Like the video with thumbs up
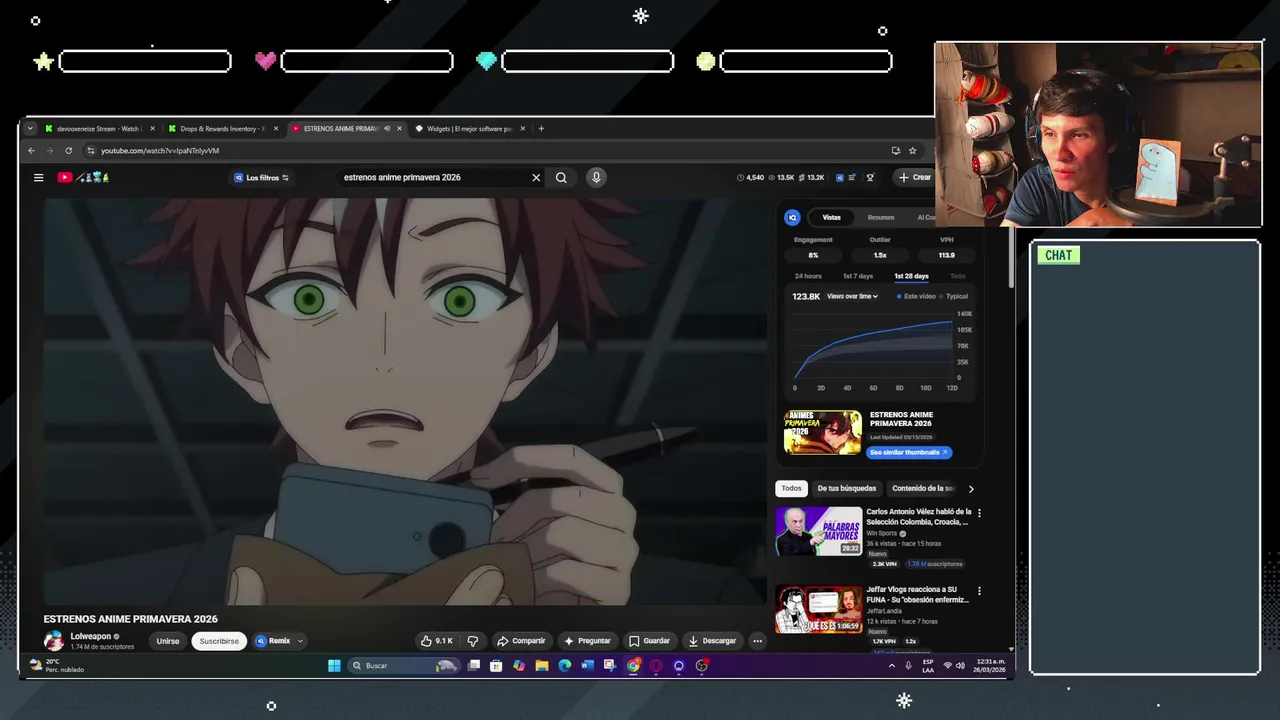 point(437,641)
